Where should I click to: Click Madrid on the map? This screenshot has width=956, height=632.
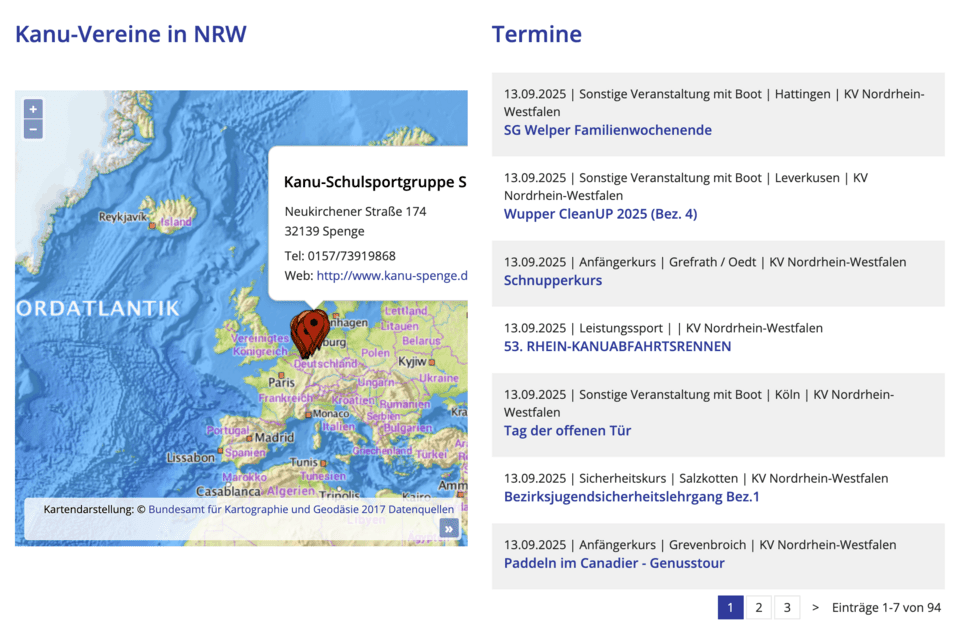click(x=273, y=437)
